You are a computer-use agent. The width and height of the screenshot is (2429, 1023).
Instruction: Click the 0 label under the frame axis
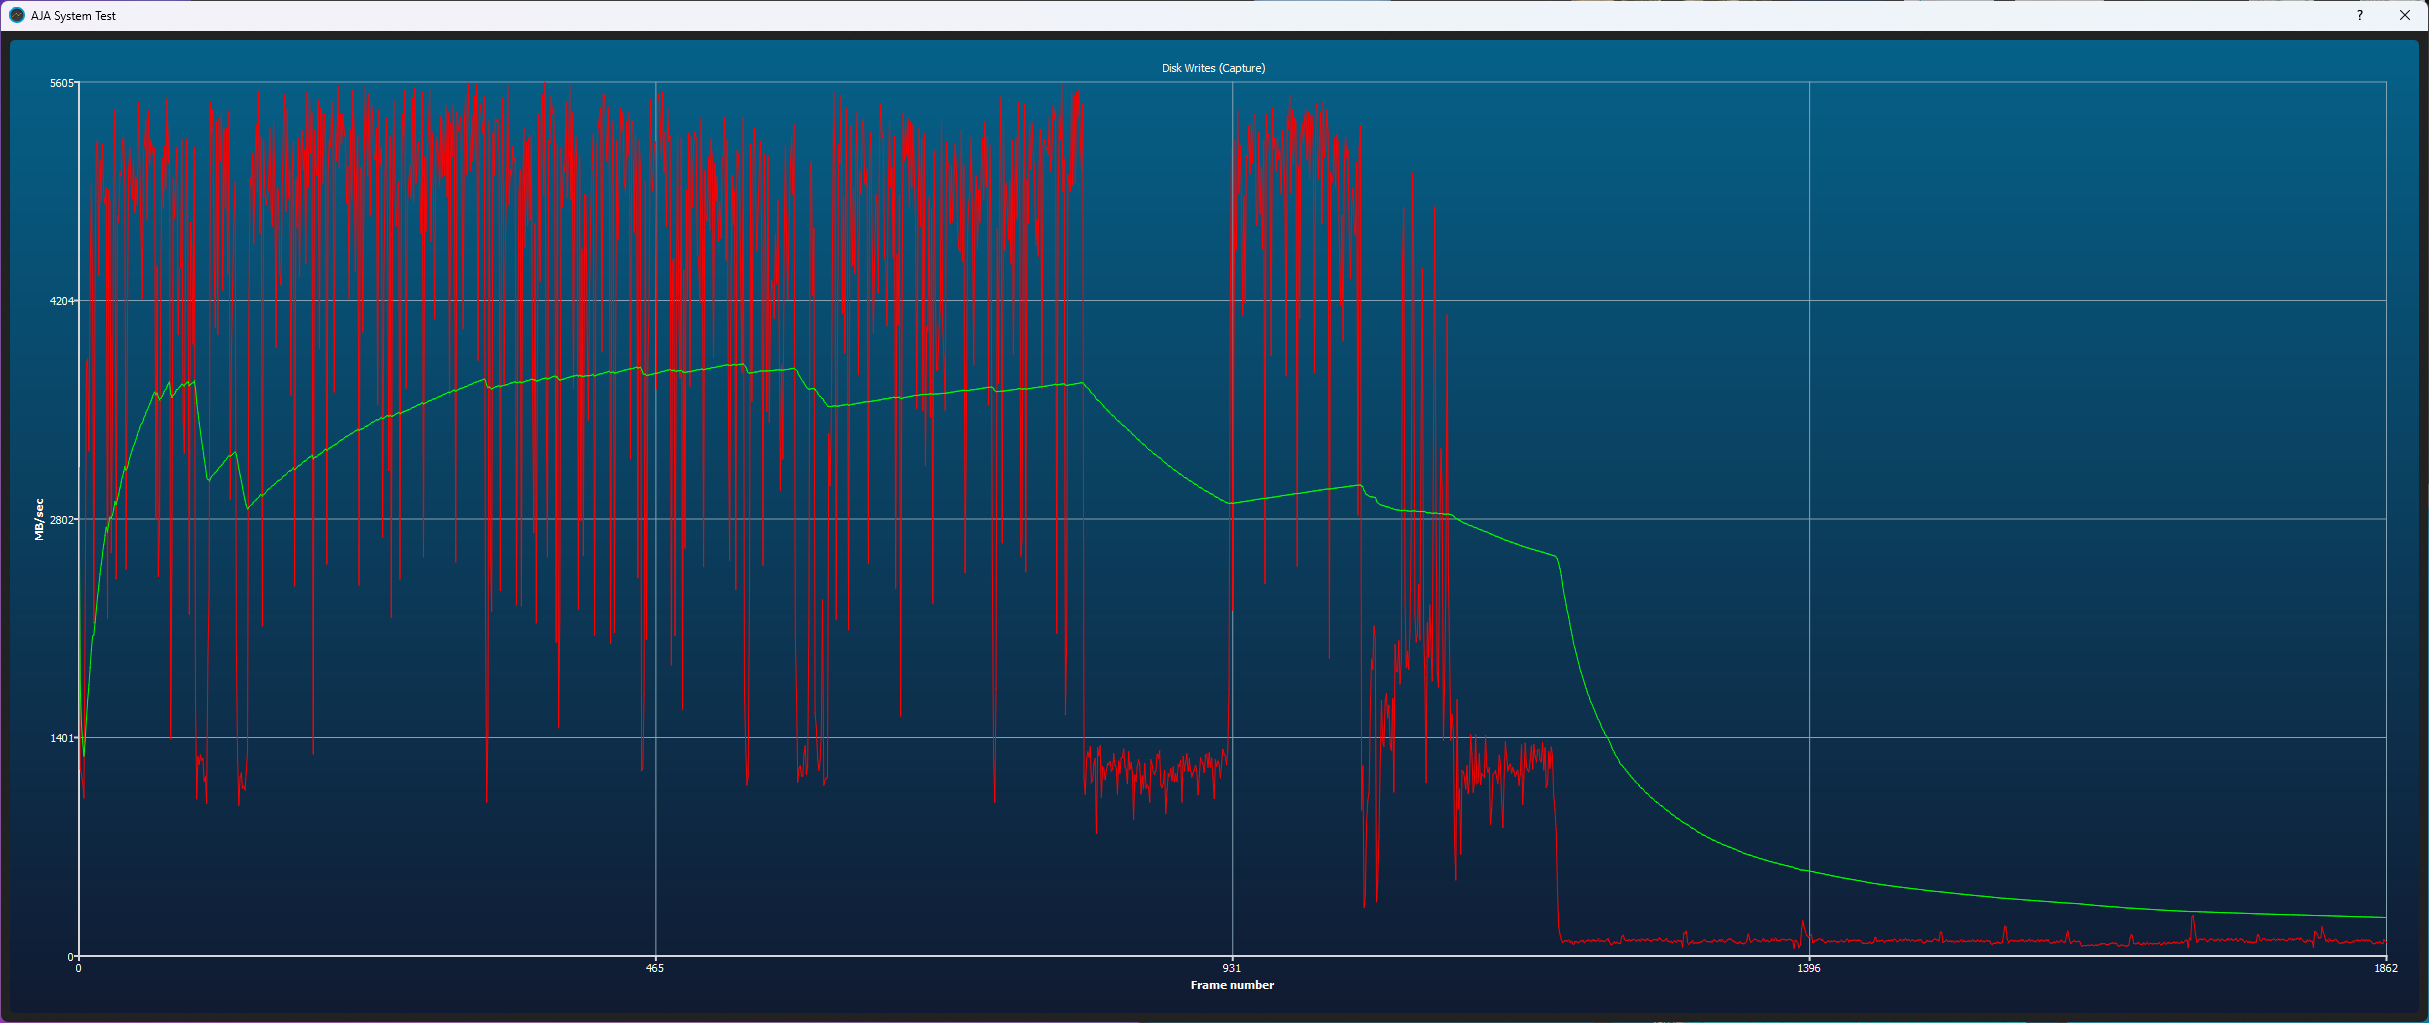78,968
